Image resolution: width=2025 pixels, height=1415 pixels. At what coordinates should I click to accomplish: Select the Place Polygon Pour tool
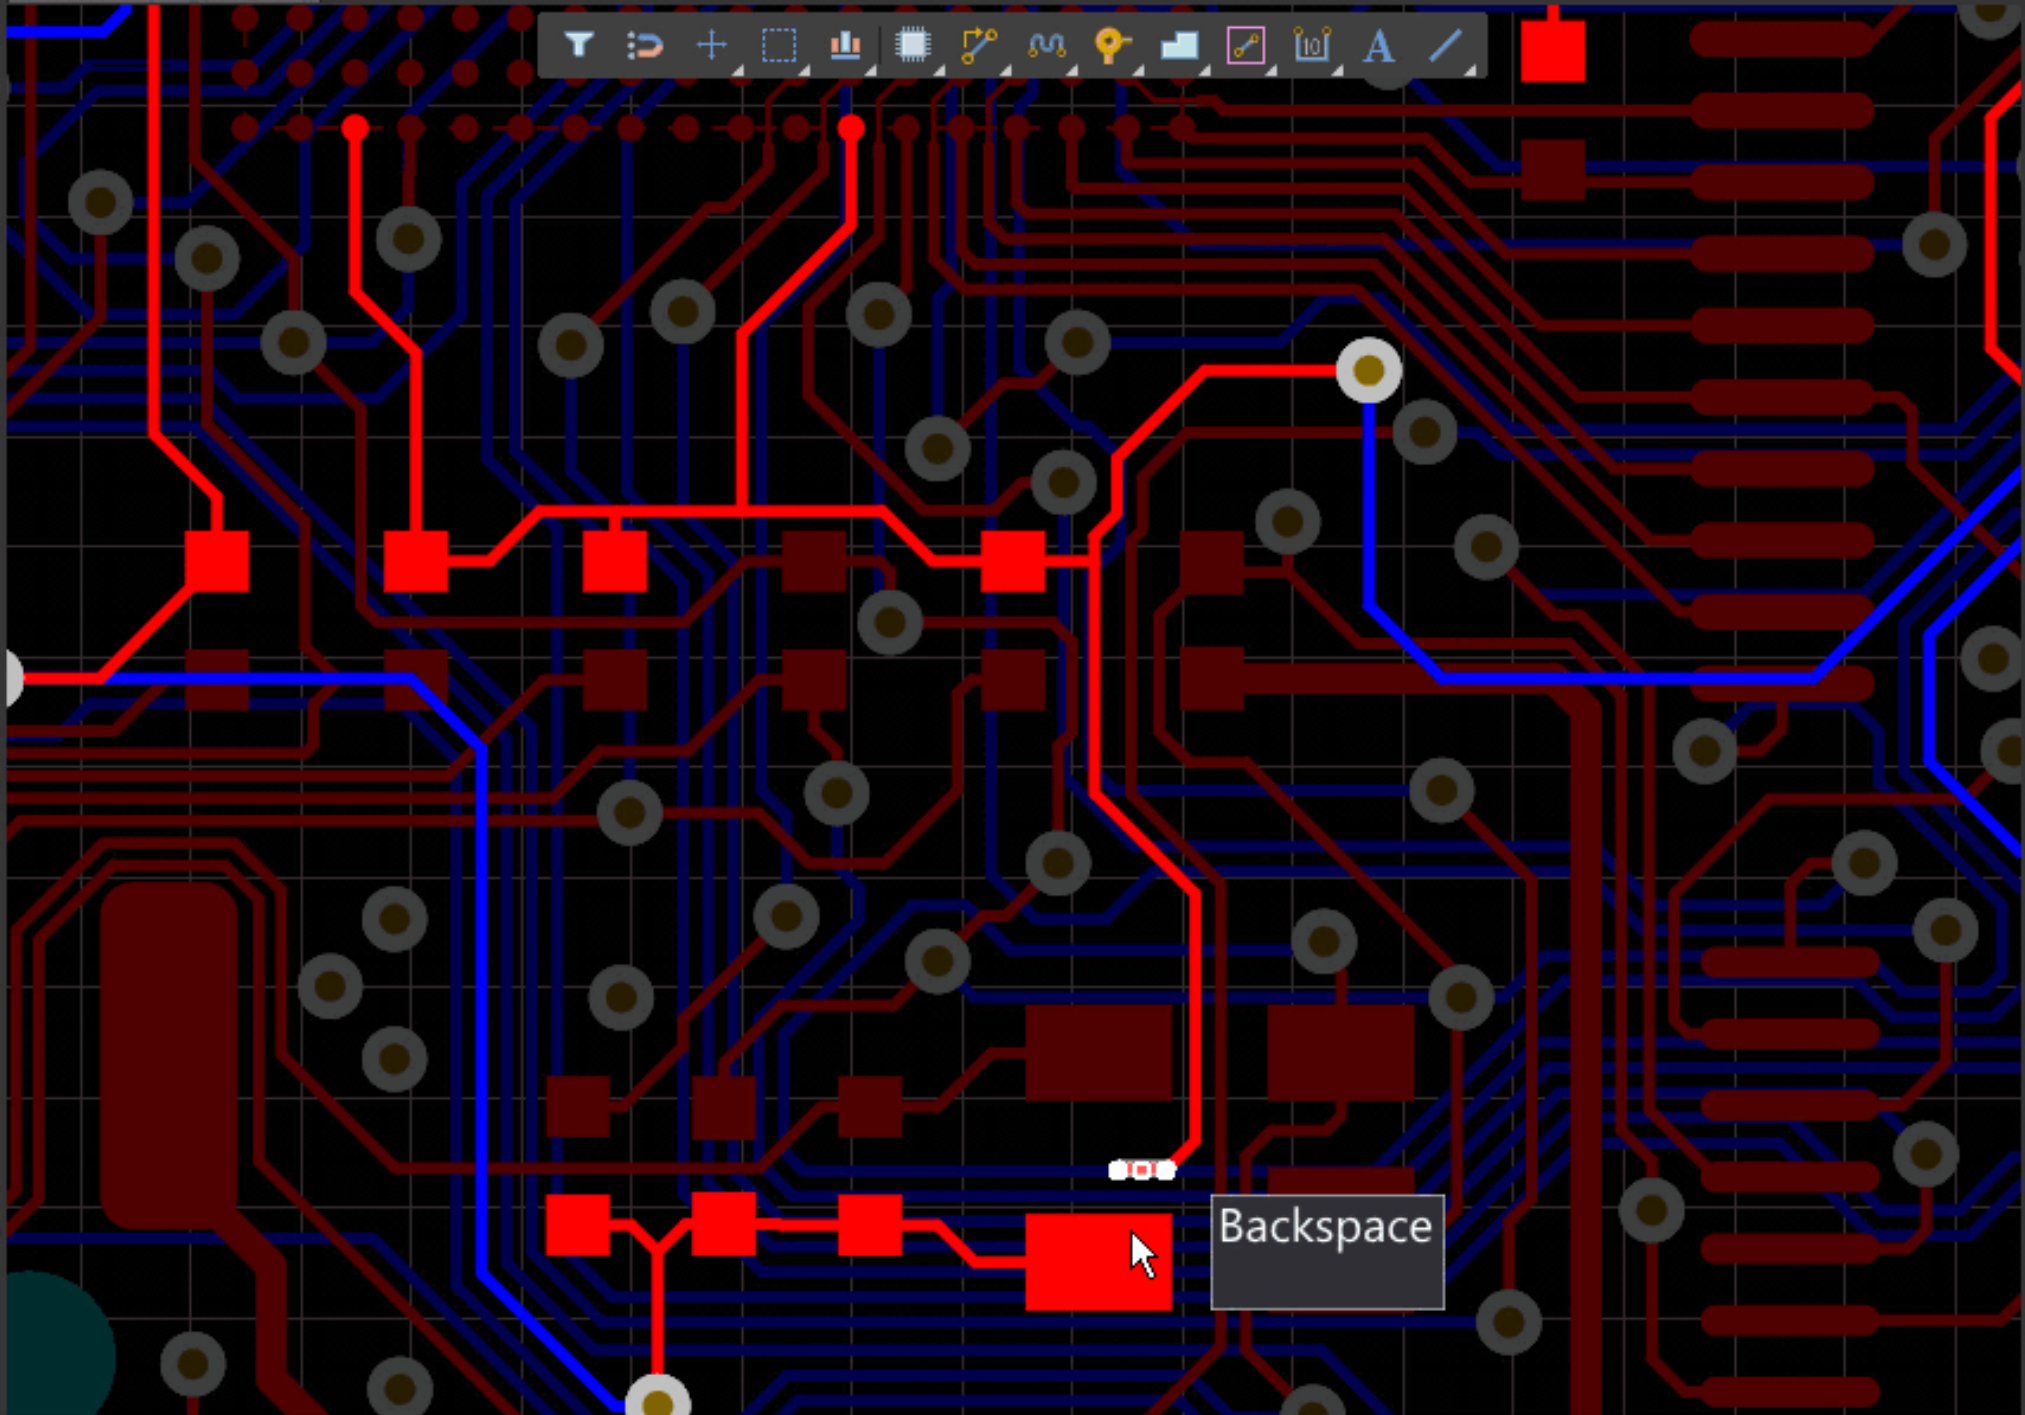[1179, 45]
